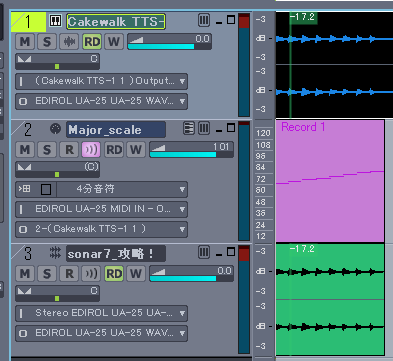Toggle waveform preview icon on track 1
This screenshot has width=393, height=361.
pos(69,42)
